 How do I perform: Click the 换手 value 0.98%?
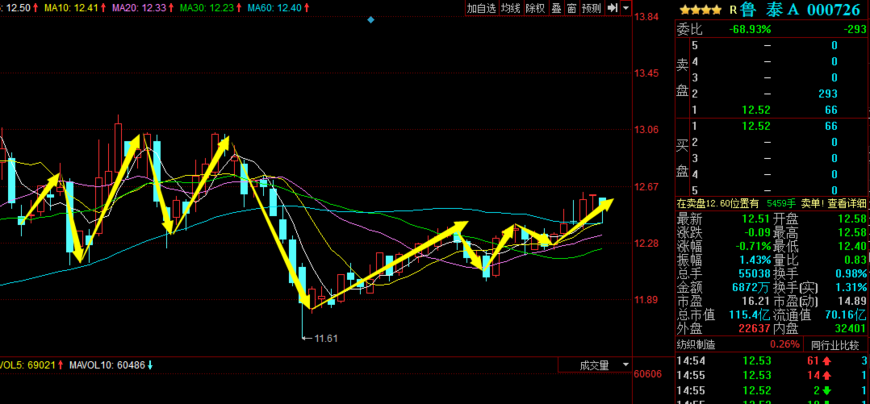pyautogui.click(x=852, y=273)
